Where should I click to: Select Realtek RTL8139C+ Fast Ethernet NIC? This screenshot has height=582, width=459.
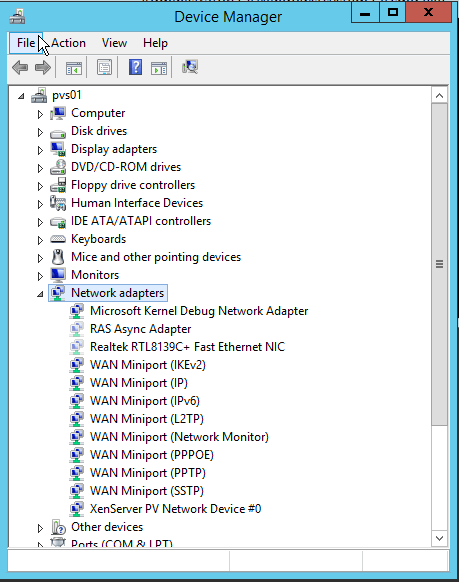(187, 347)
